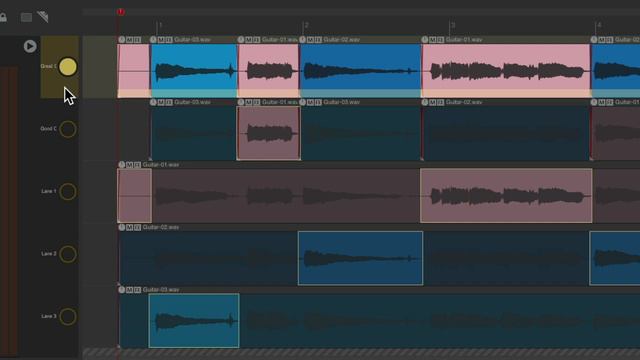The height and width of the screenshot is (360, 640).
Task: Open FX on Lane 2 Guitar-02.wav clip
Action: (x=137, y=227)
